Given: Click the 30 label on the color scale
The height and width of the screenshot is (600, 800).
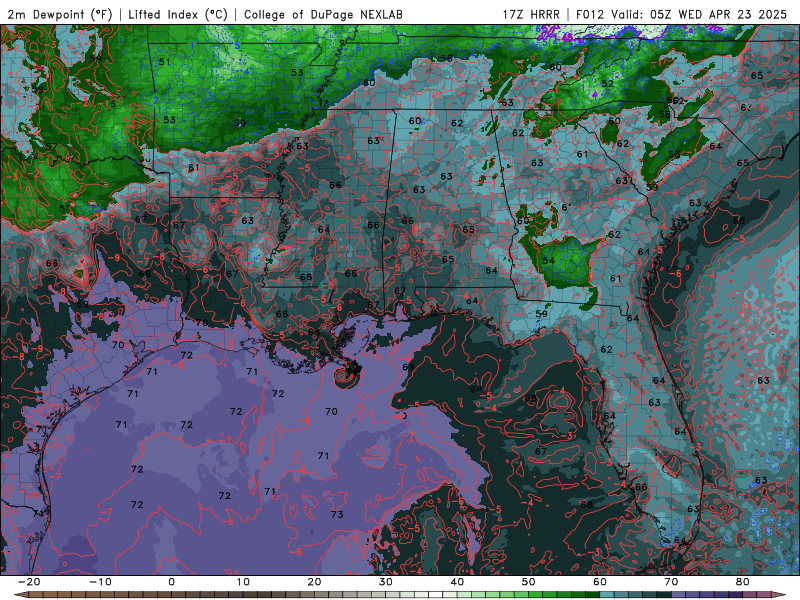Looking at the screenshot, I should (386, 582).
